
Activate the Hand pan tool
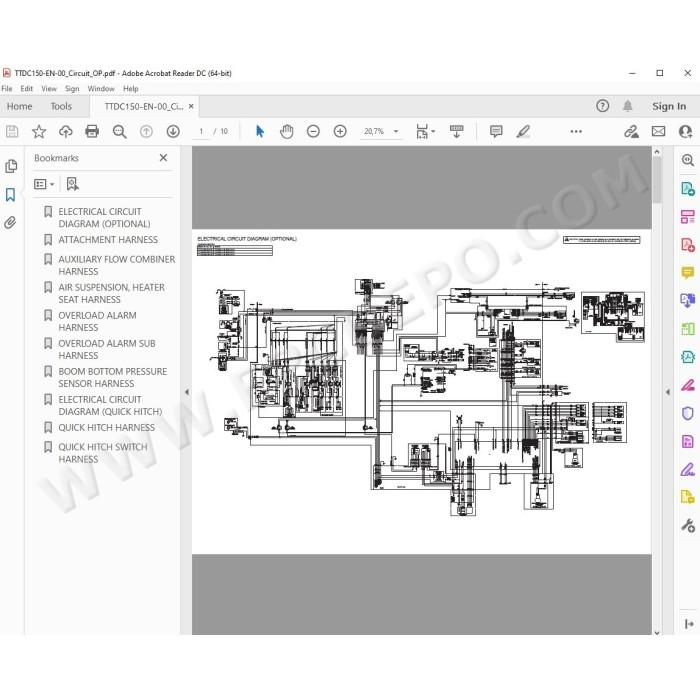point(287,131)
